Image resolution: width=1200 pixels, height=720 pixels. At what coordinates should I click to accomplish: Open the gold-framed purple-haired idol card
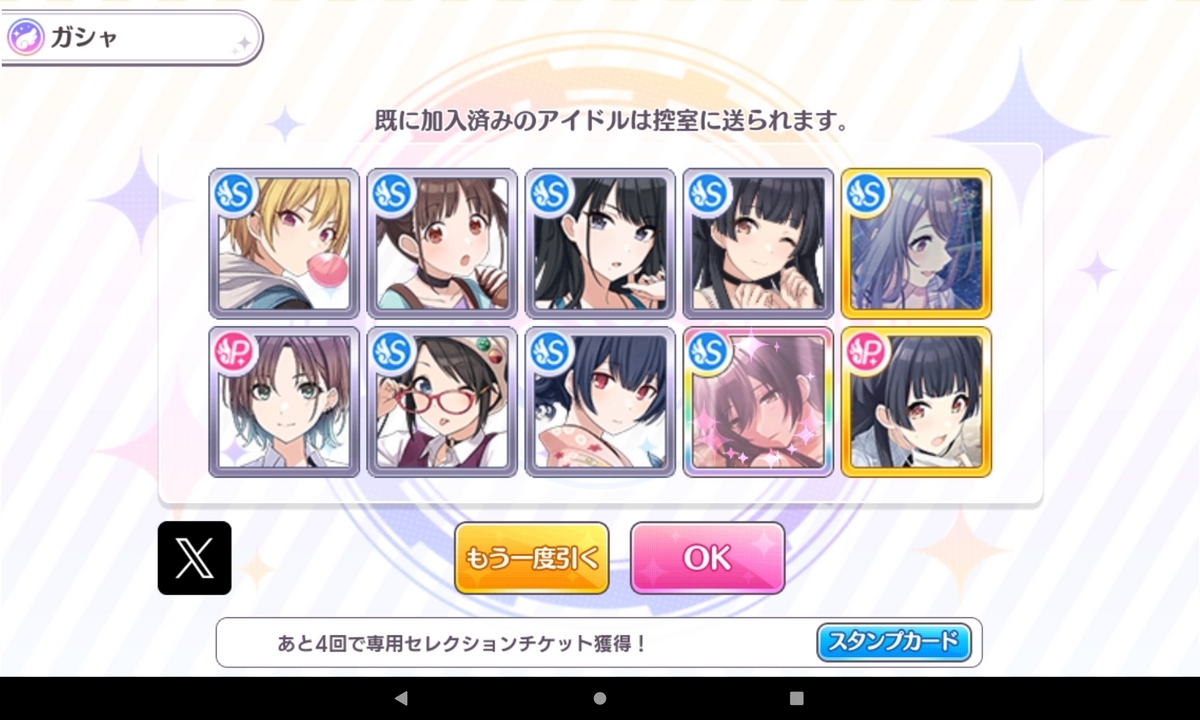tap(916, 243)
